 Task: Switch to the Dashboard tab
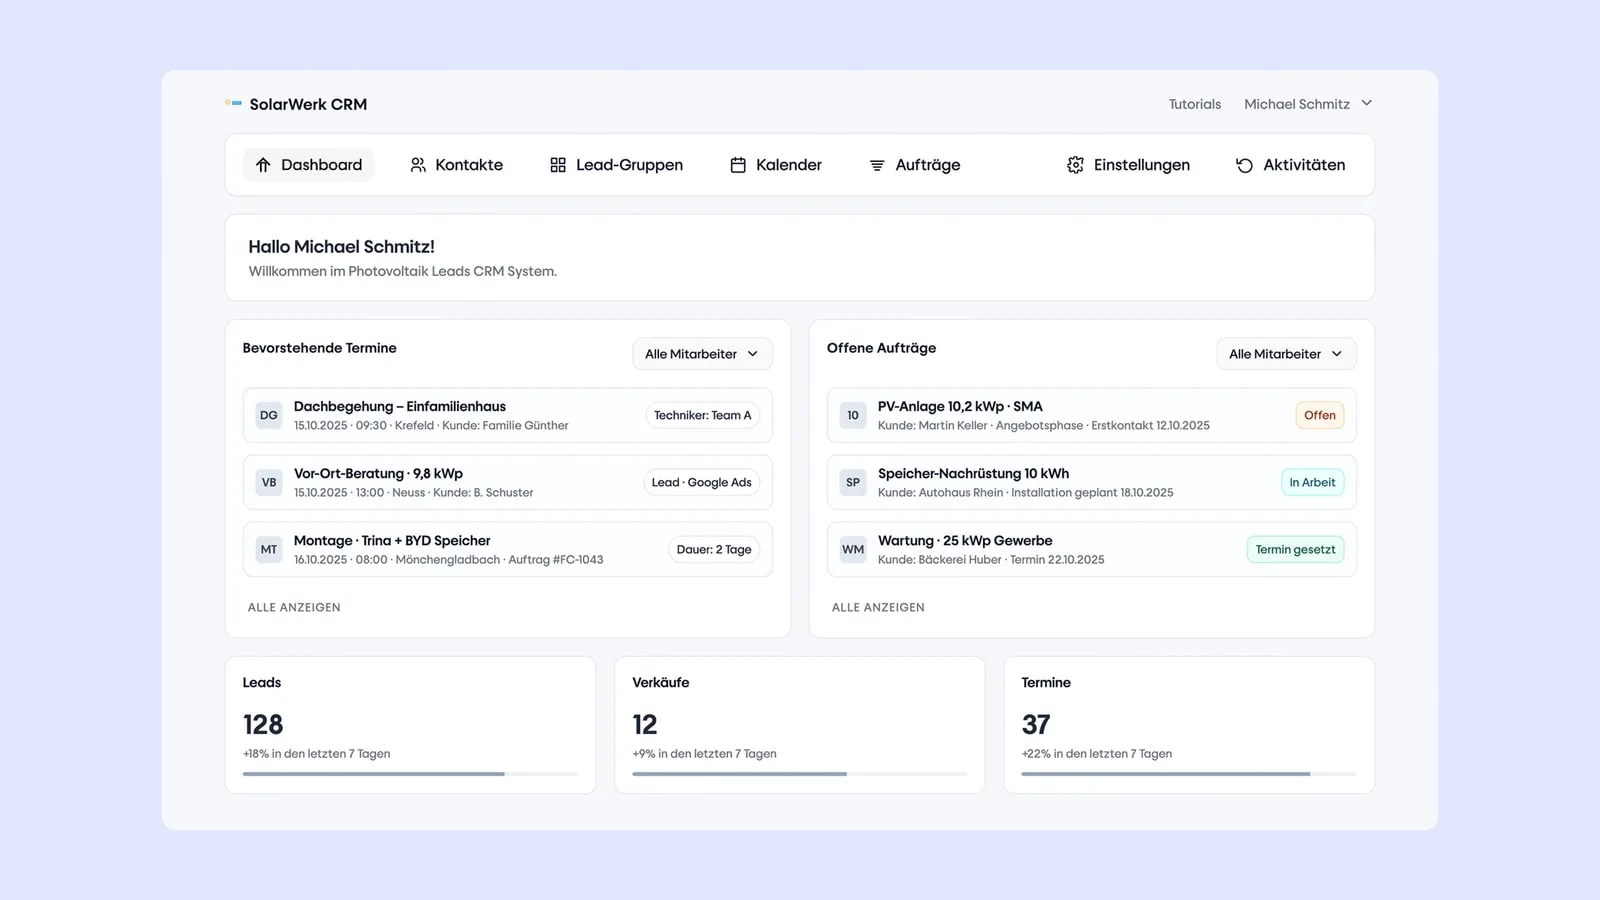[x=308, y=165]
